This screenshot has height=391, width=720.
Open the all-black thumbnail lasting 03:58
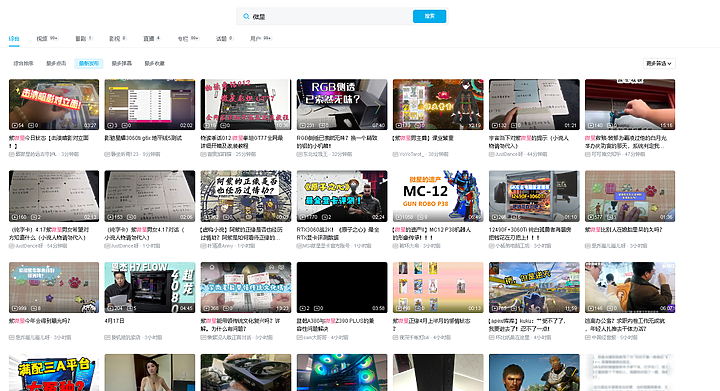(x=342, y=287)
